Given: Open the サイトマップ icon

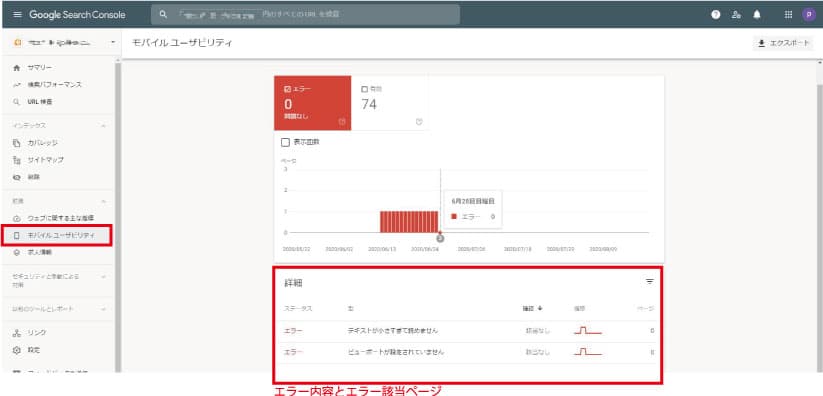Looking at the screenshot, I should tap(17, 160).
